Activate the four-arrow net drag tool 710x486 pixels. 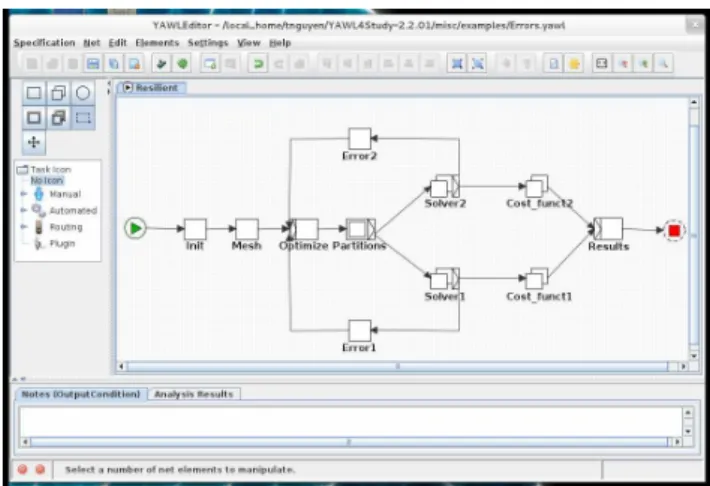[x=34, y=142]
